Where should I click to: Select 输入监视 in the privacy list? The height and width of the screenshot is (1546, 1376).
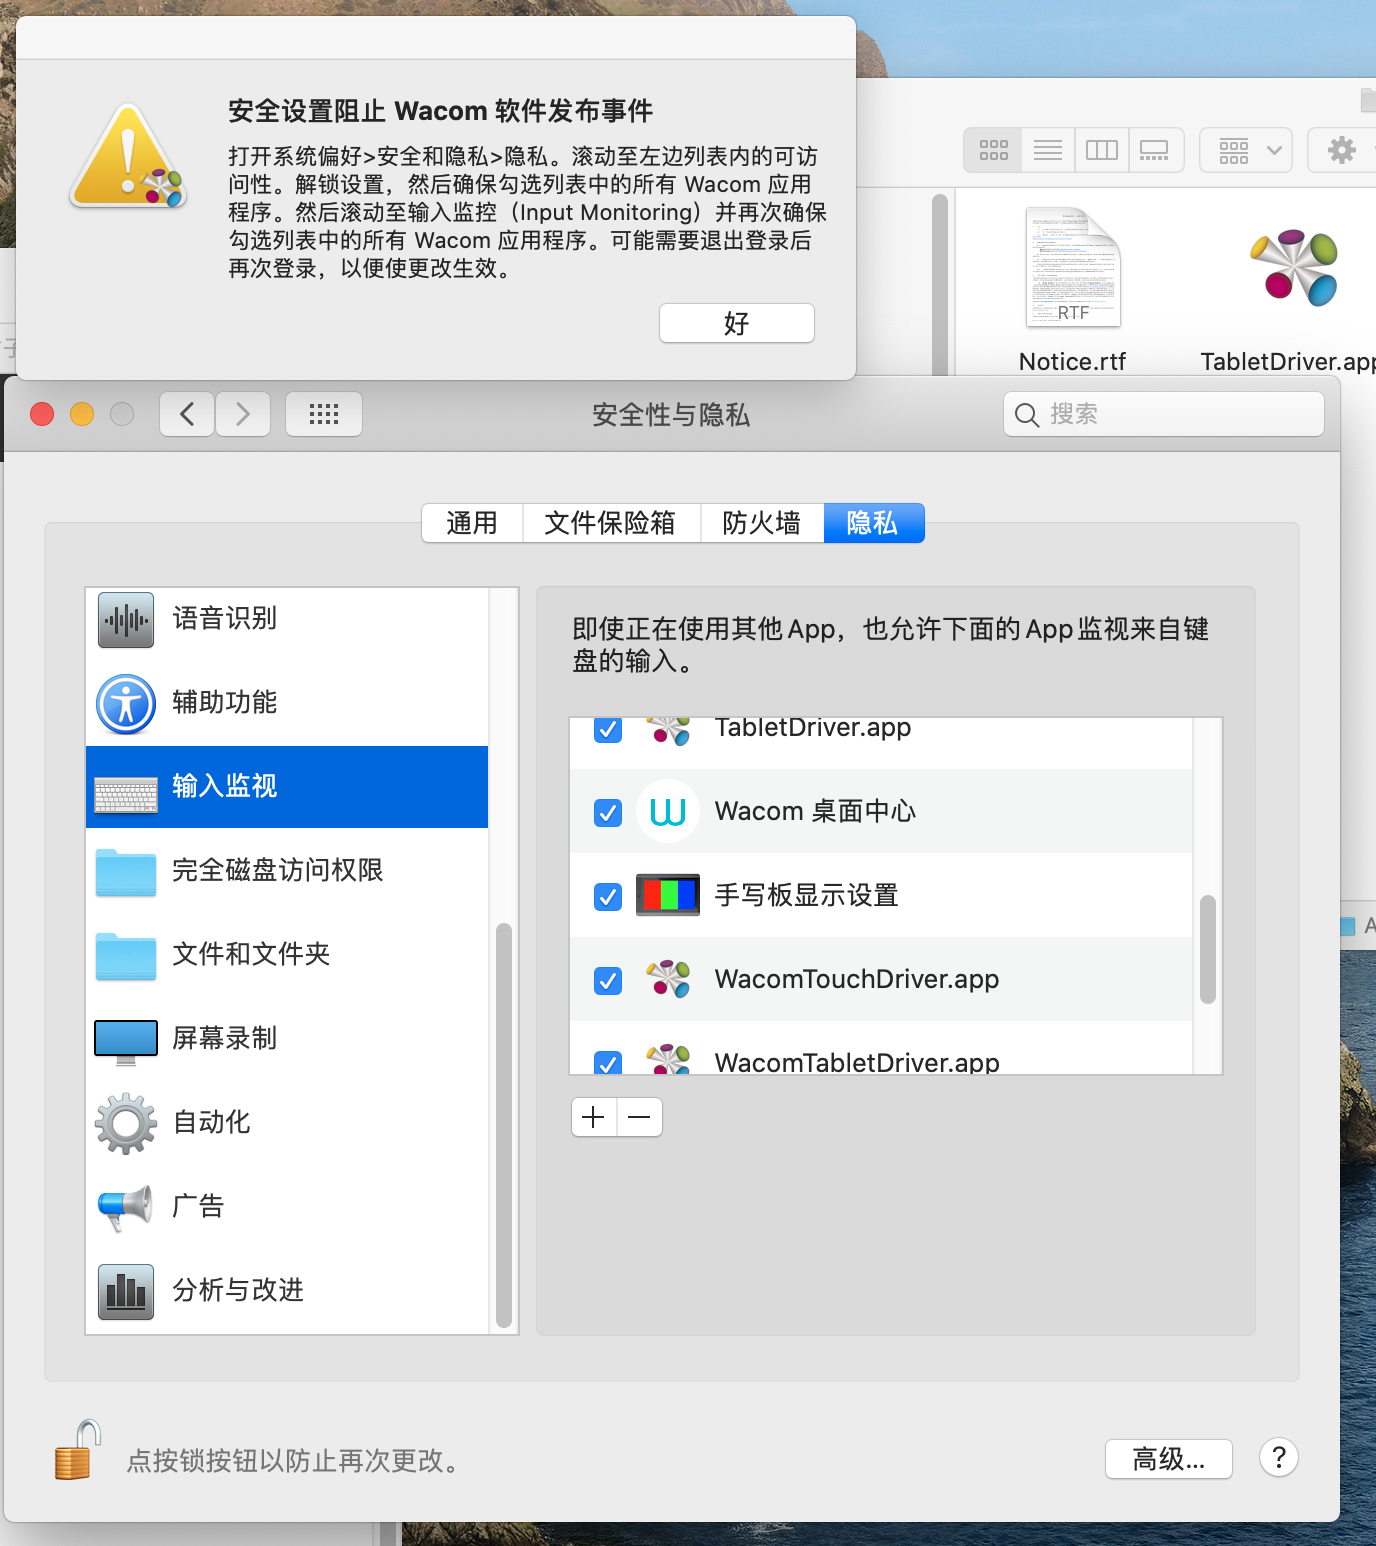click(x=287, y=787)
